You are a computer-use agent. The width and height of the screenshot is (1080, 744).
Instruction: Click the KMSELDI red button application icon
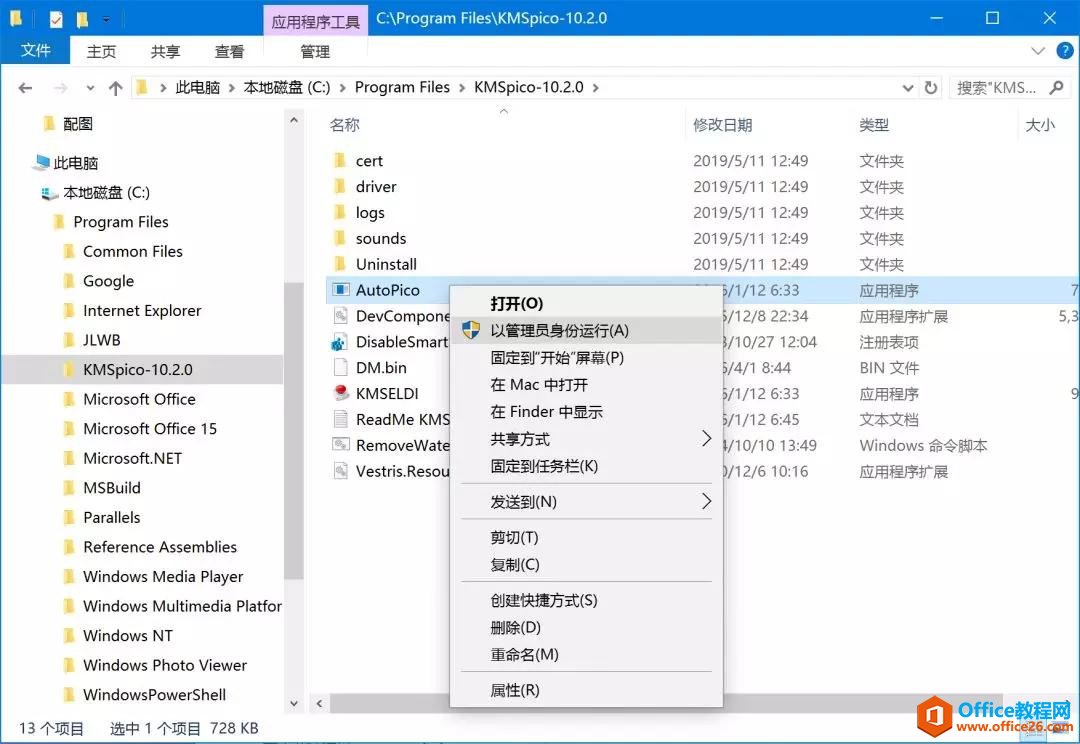[x=340, y=394]
